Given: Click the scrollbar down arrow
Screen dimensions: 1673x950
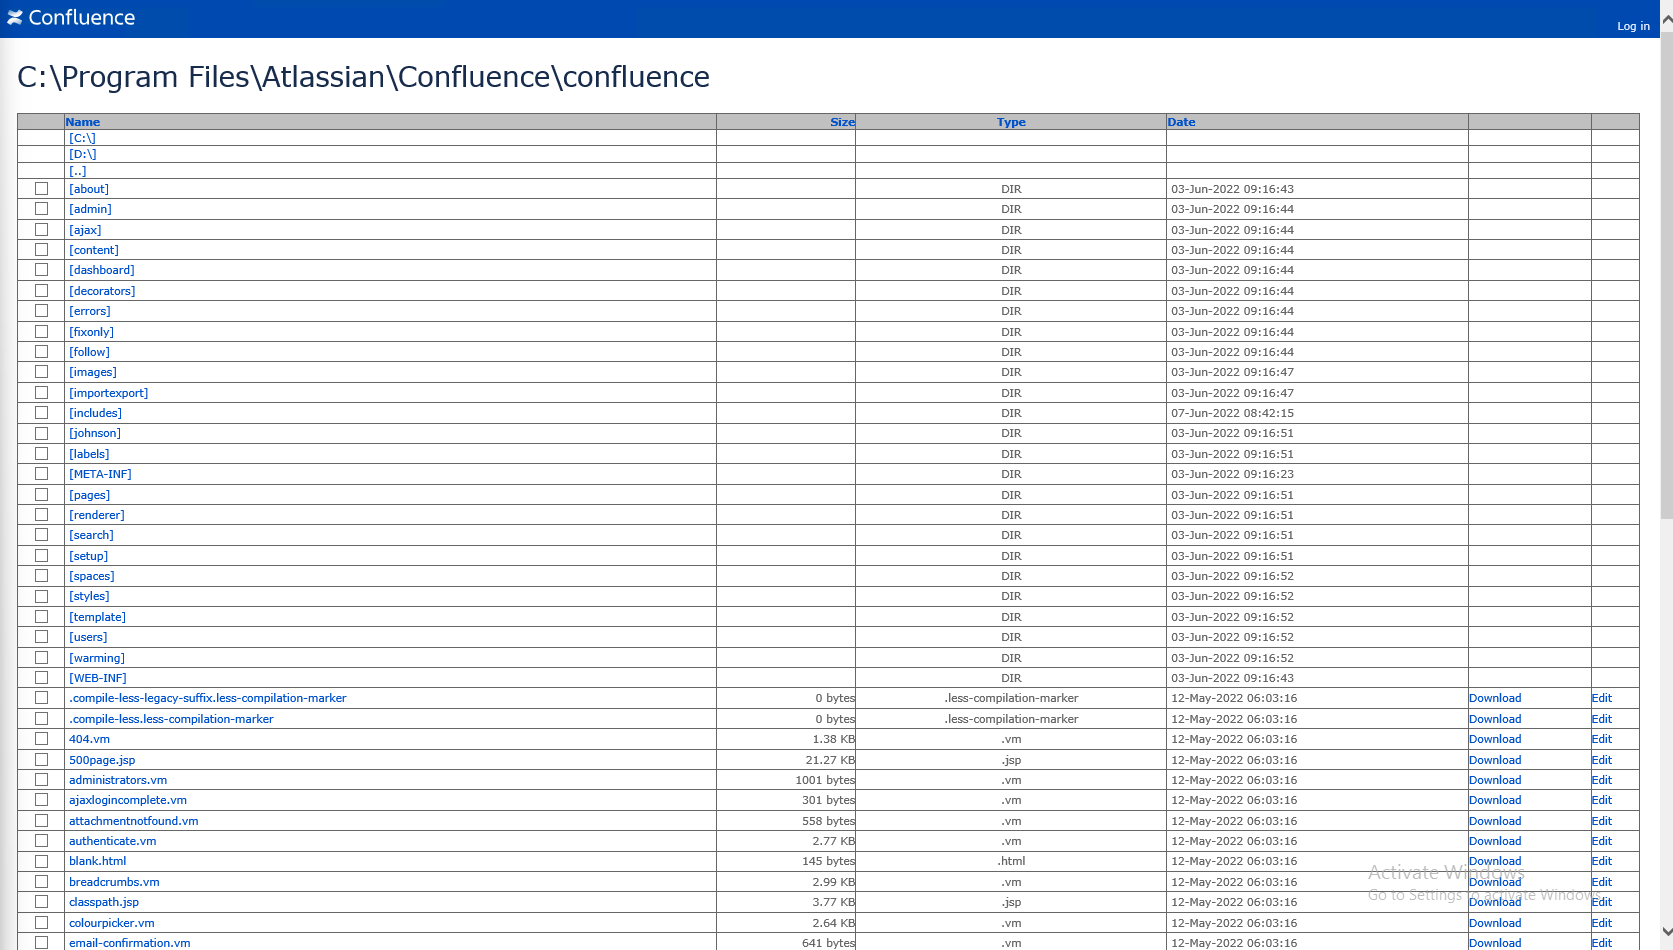Looking at the screenshot, I should pos(1665,932).
